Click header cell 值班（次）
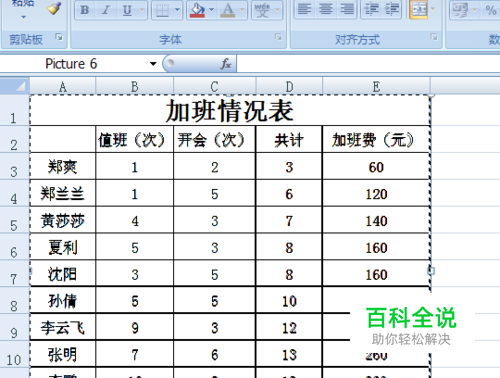The width and height of the screenshot is (500, 378). coord(135,140)
